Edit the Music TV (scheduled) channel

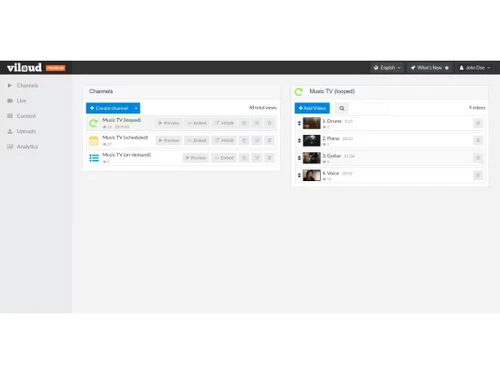point(257,140)
